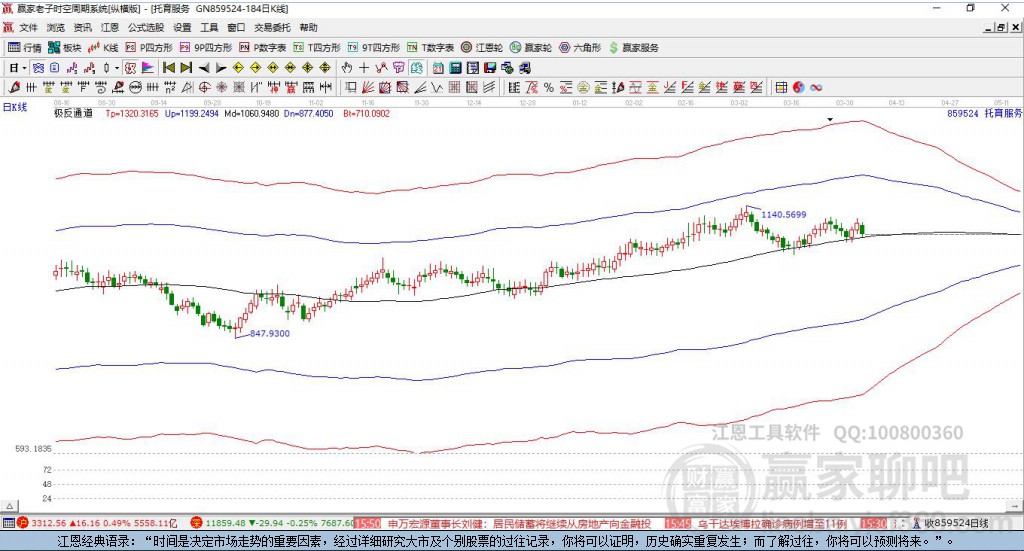This screenshot has width=1024, height=551.
Task: Select the crosshair cursor tool
Action: coord(364,68)
